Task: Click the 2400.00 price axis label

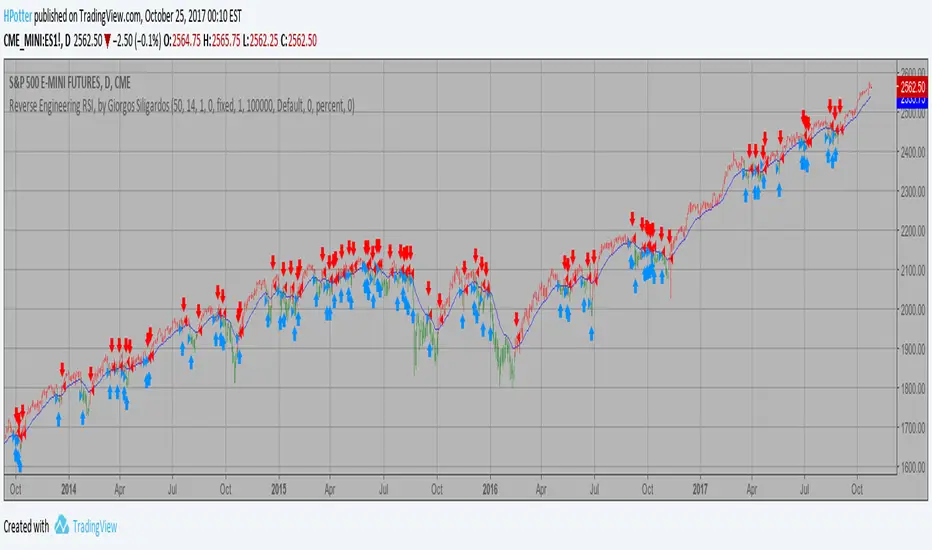Action: [913, 152]
